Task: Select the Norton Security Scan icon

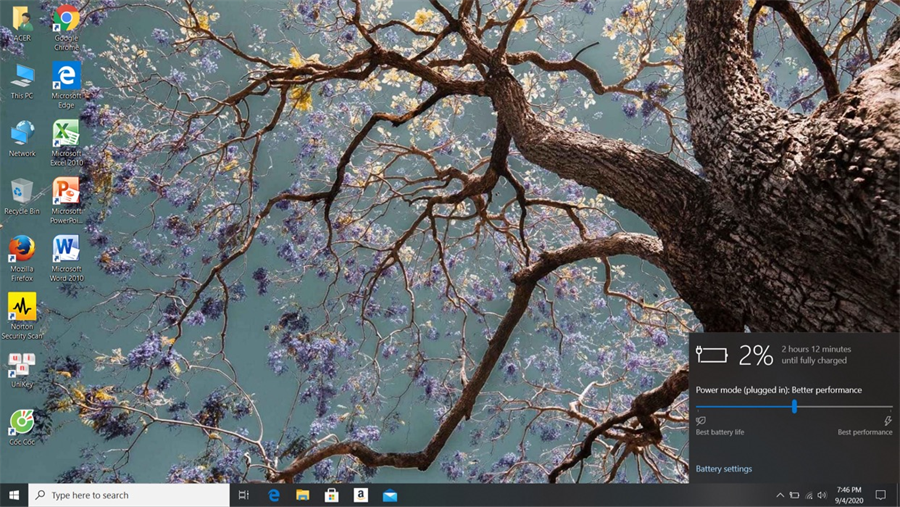Action: [22, 316]
